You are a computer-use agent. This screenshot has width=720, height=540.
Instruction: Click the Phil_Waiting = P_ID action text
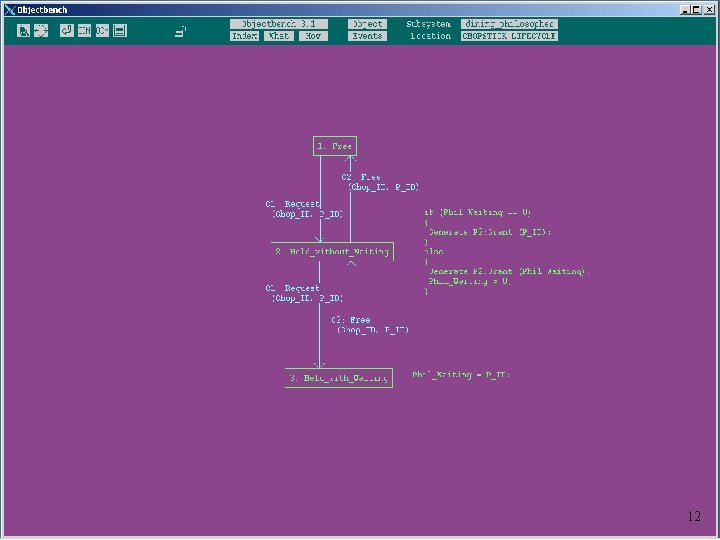click(x=461, y=375)
